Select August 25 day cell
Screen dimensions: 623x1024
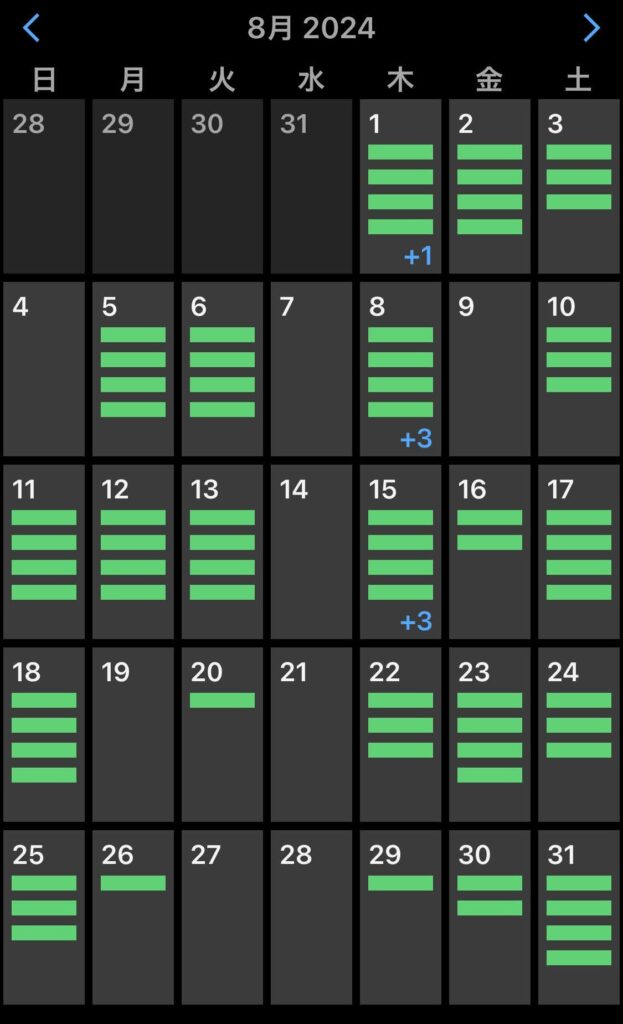click(x=43, y=917)
